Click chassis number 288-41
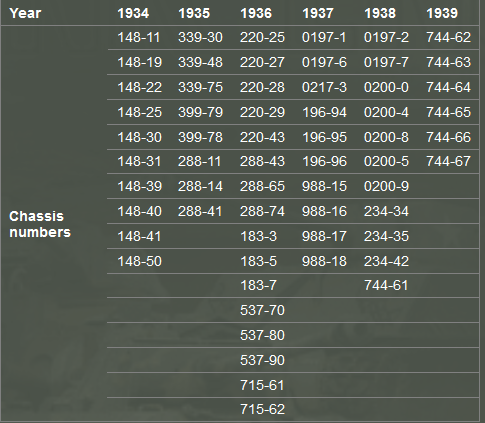 200,211
